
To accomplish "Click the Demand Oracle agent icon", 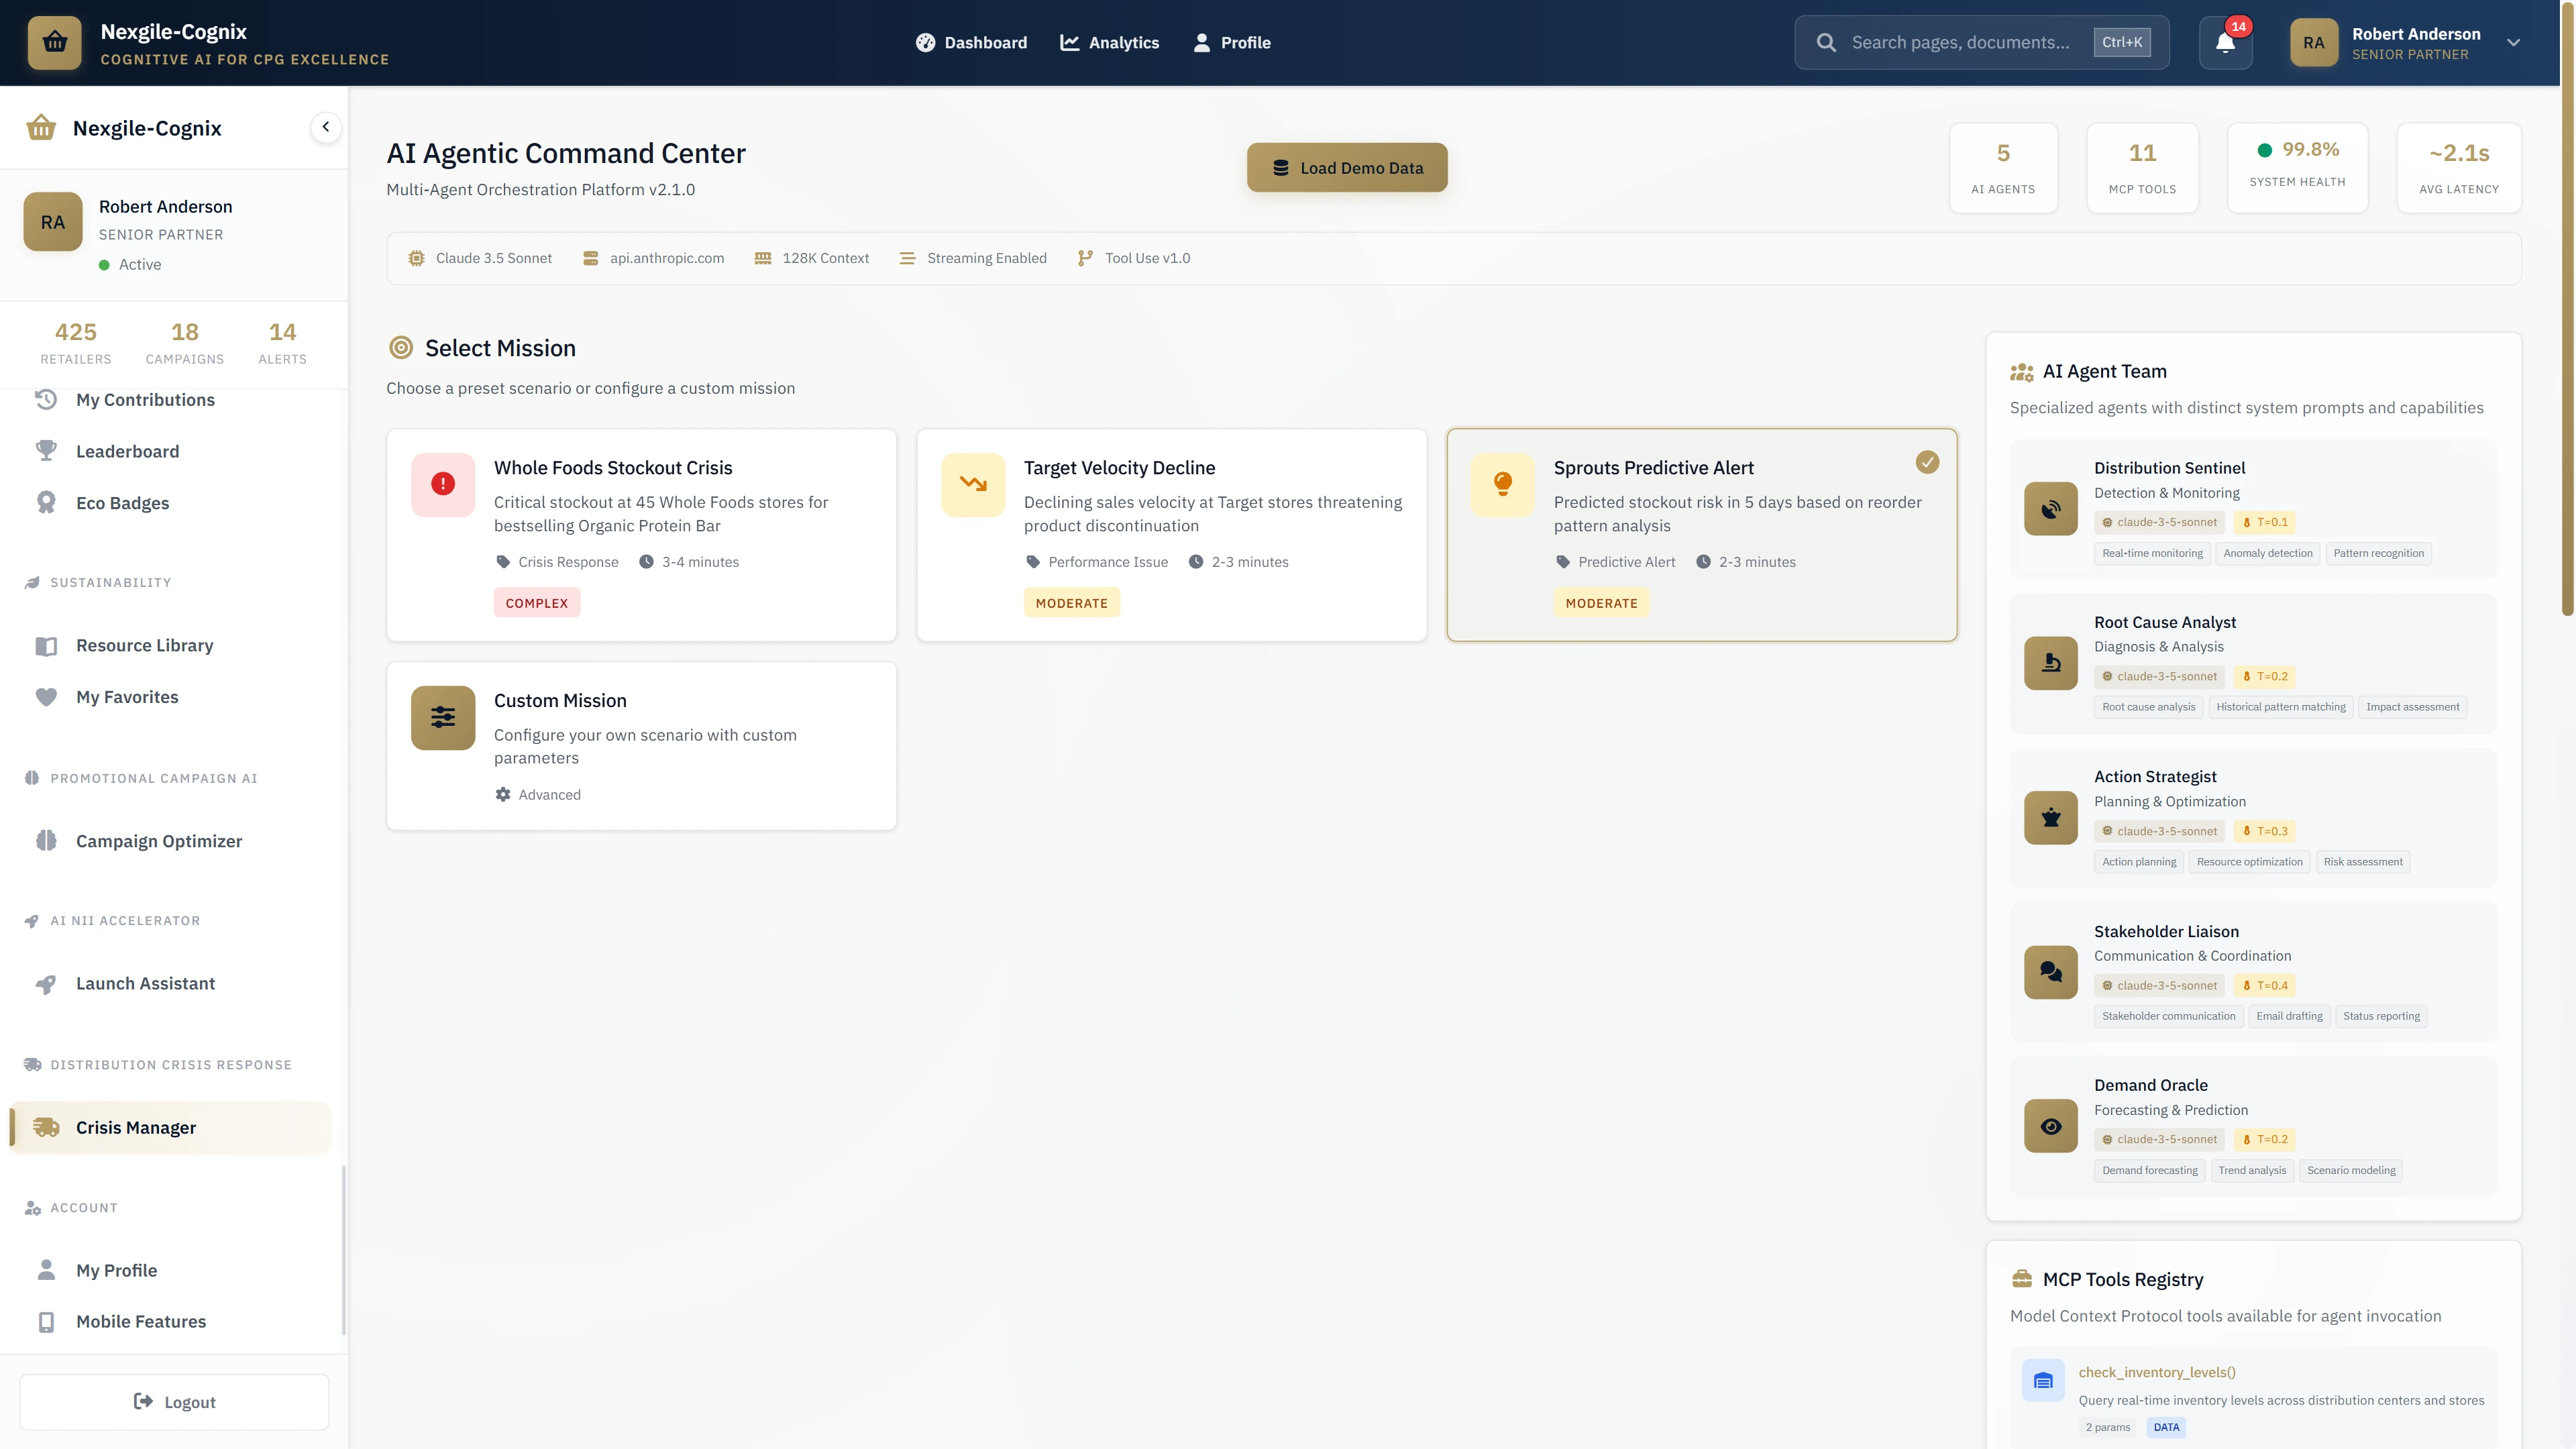I will pos(2050,1125).
